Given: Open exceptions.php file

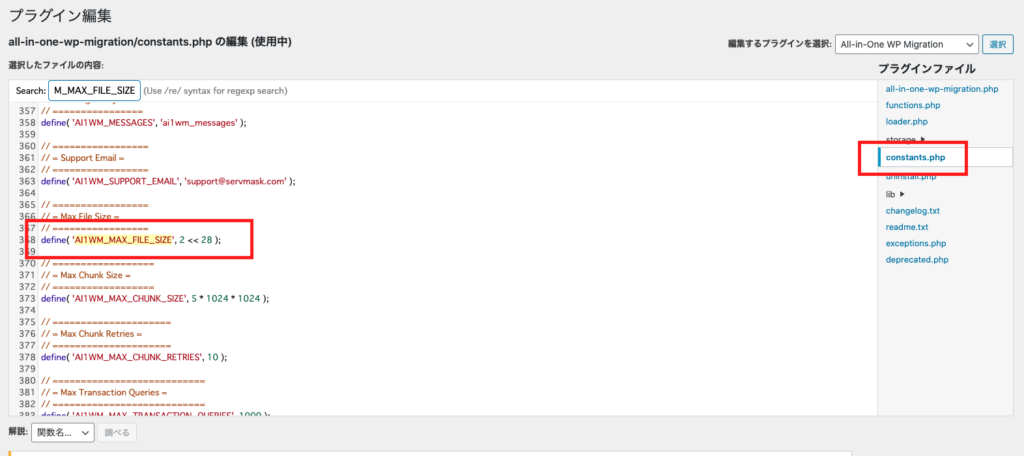Looking at the screenshot, I should (916, 243).
